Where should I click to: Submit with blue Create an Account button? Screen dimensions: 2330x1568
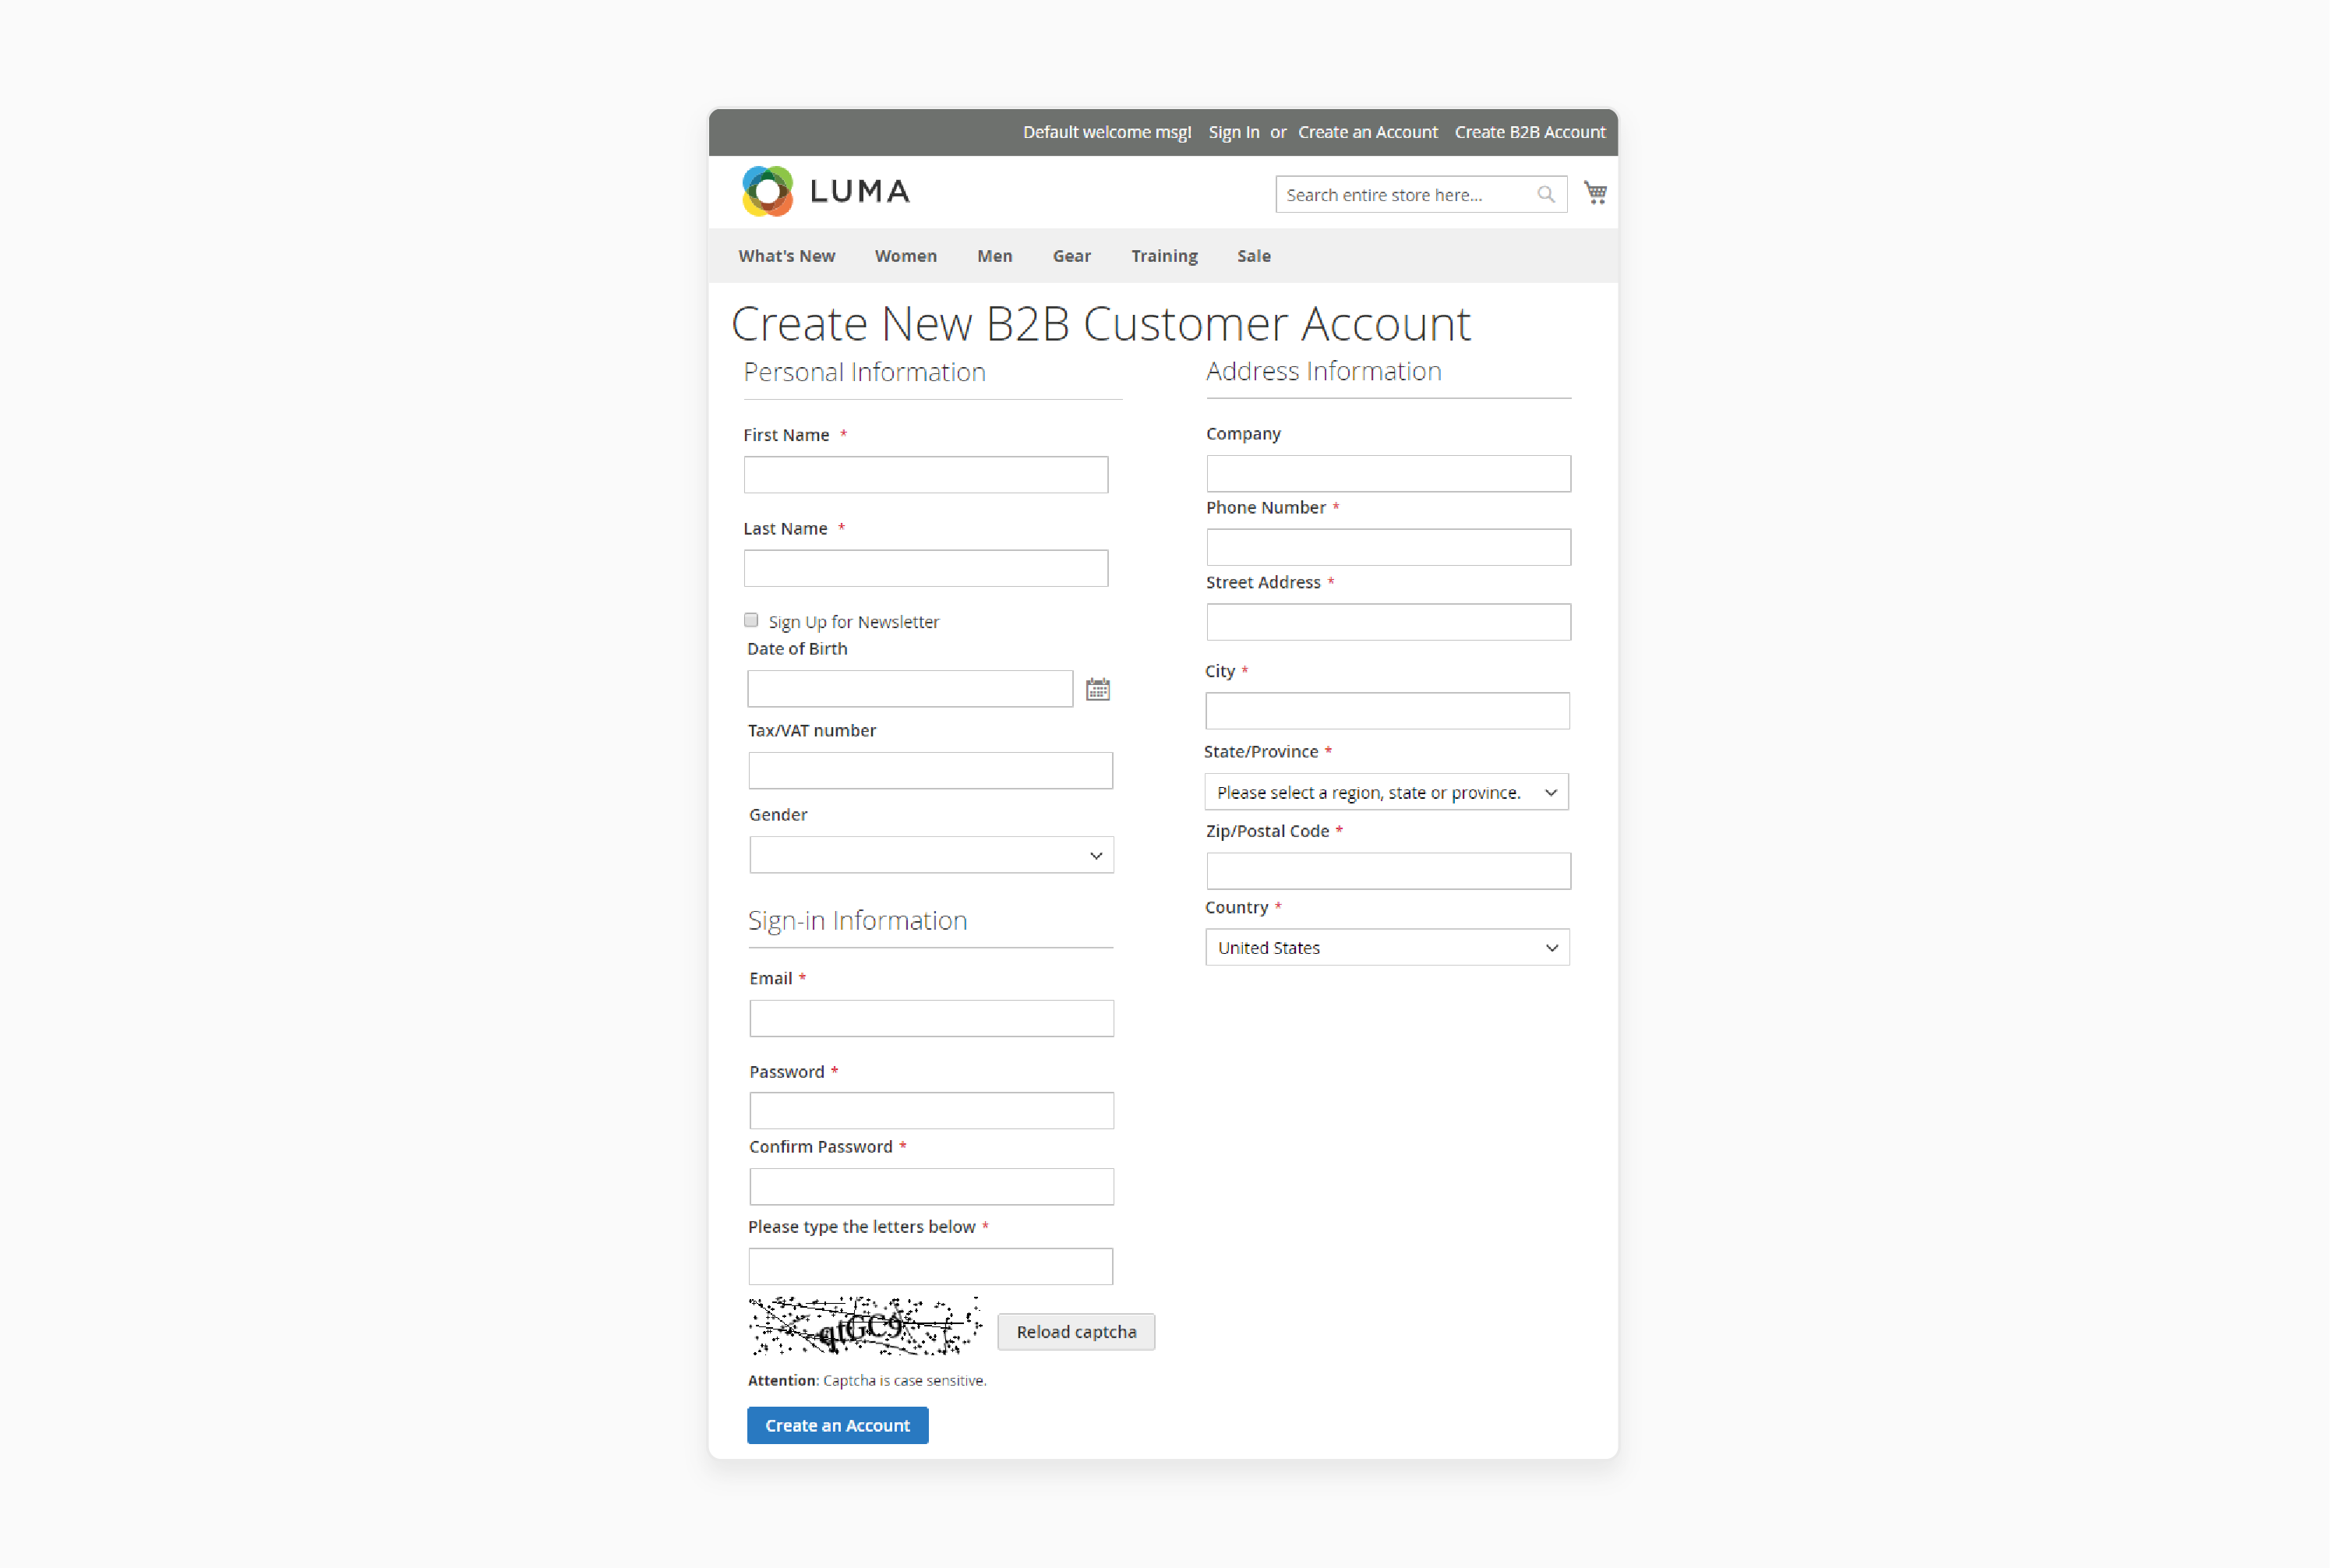tap(838, 1425)
